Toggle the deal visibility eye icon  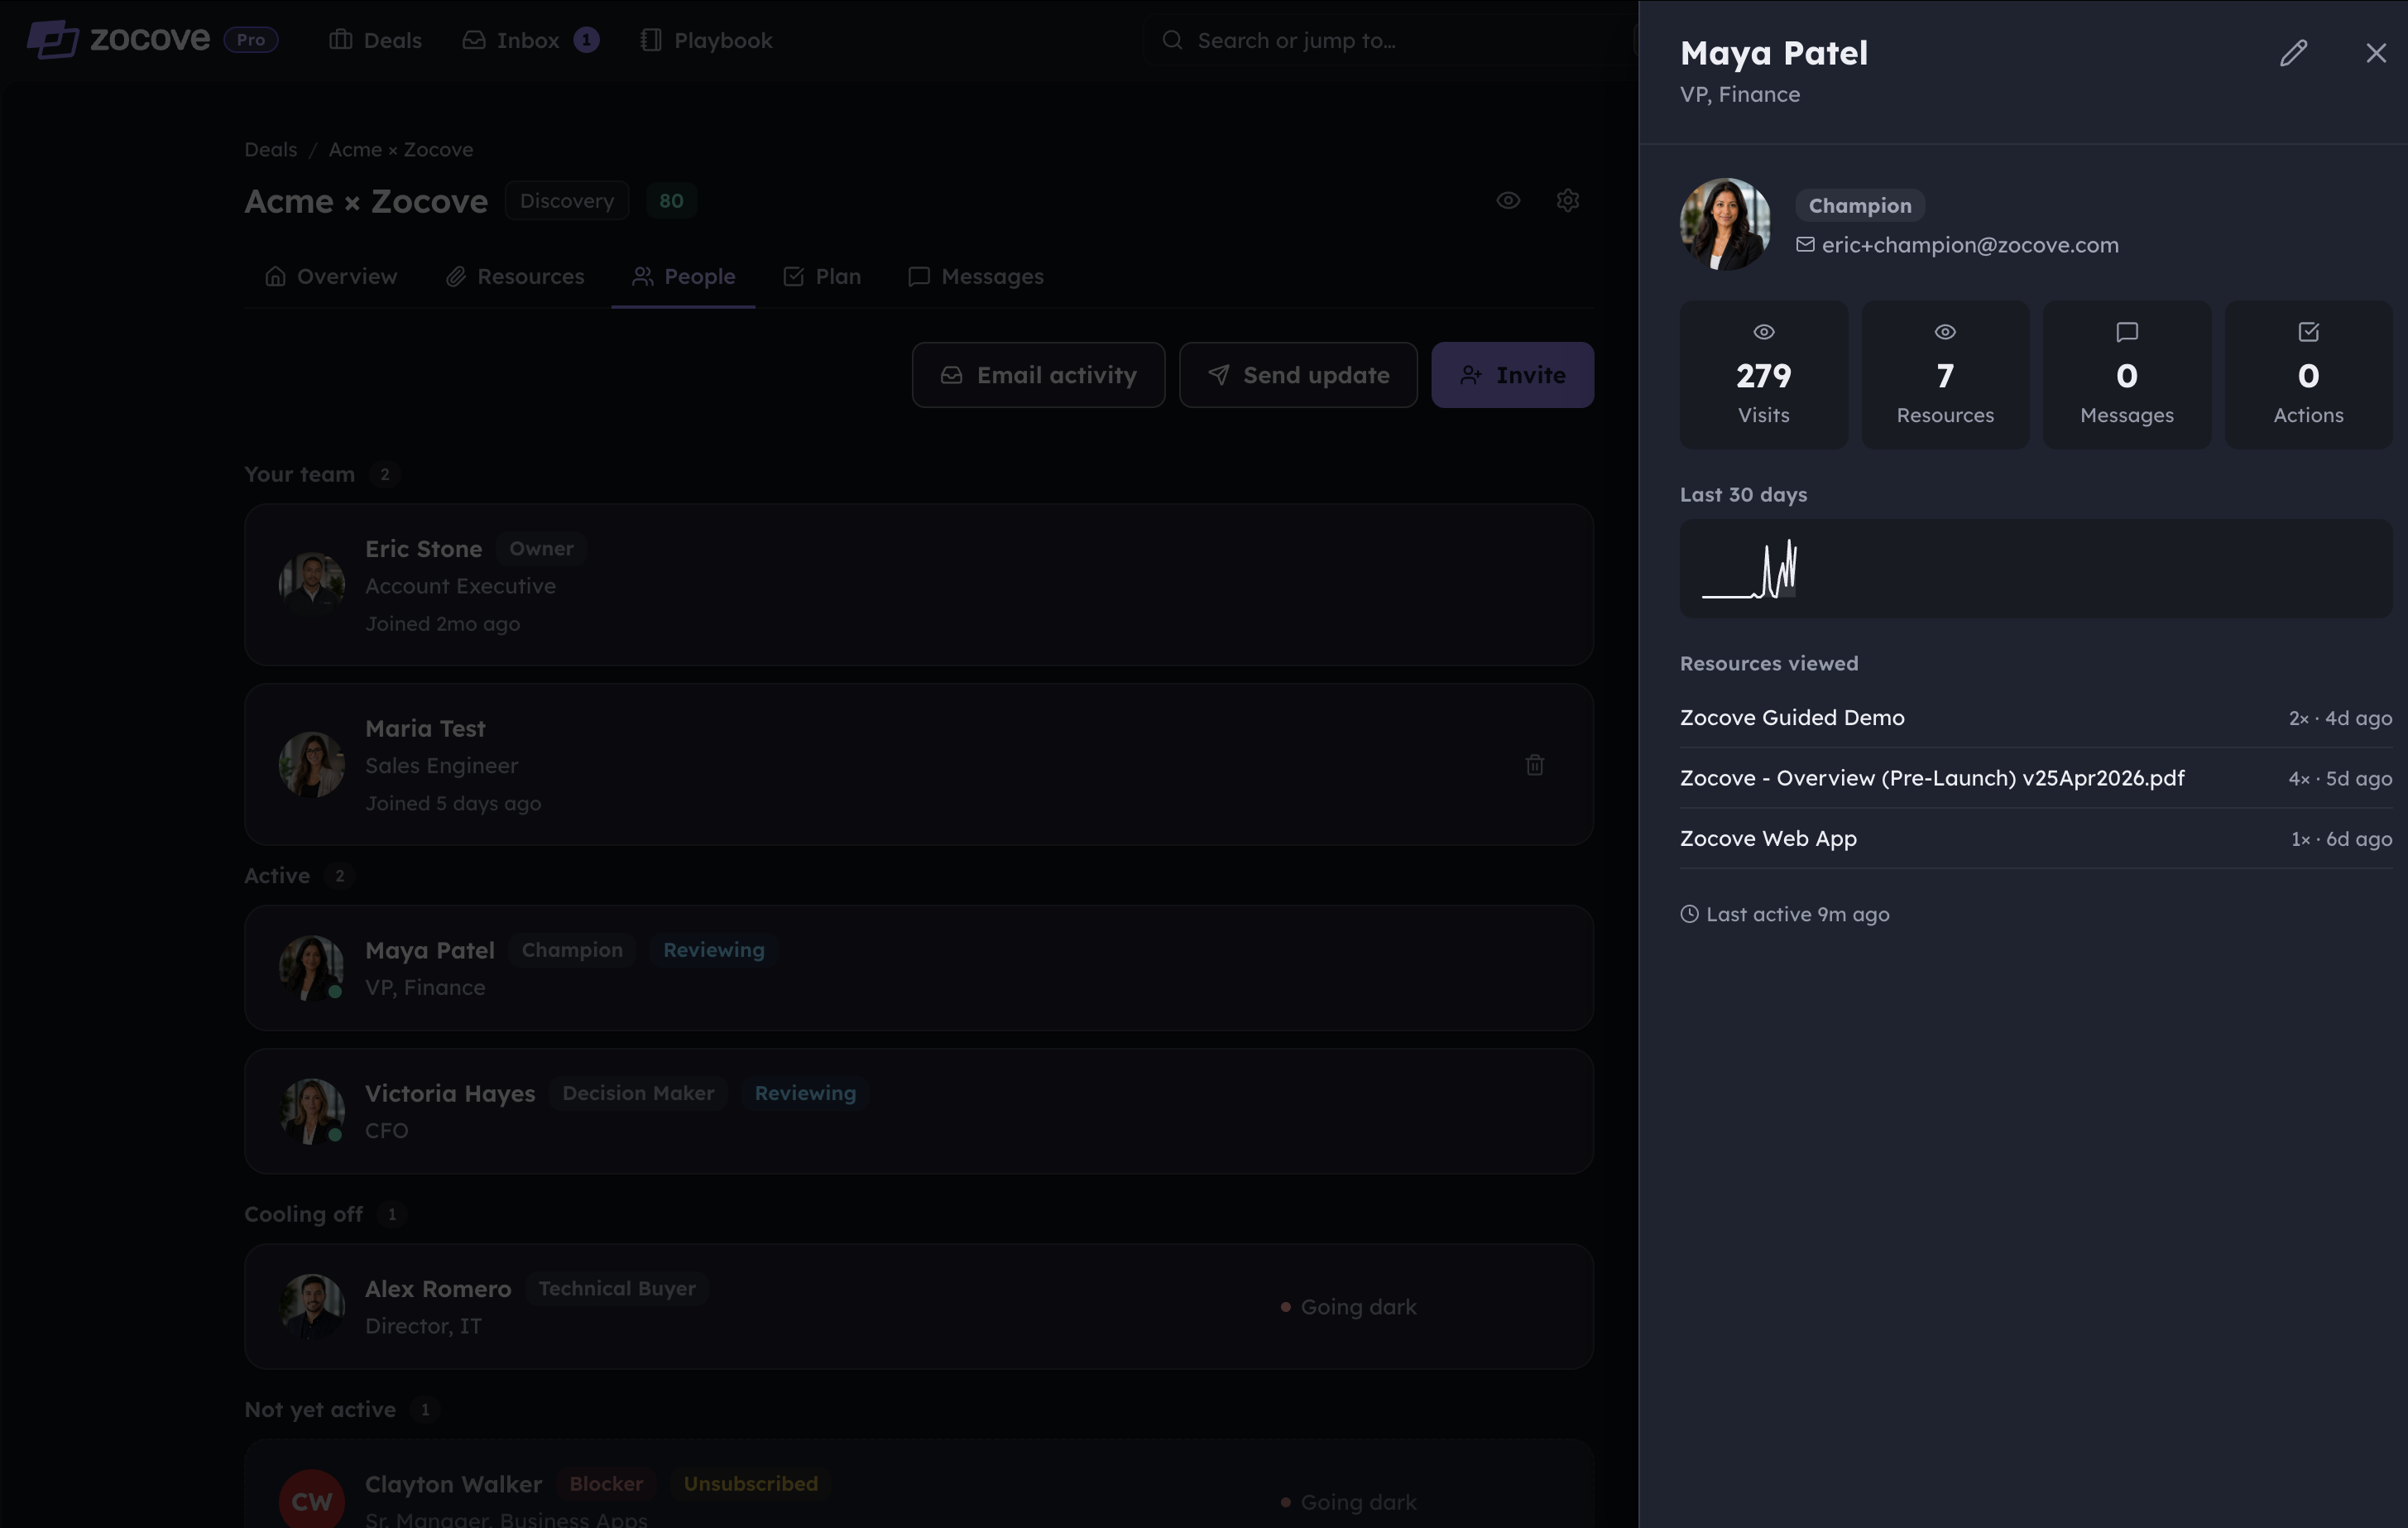point(1508,200)
